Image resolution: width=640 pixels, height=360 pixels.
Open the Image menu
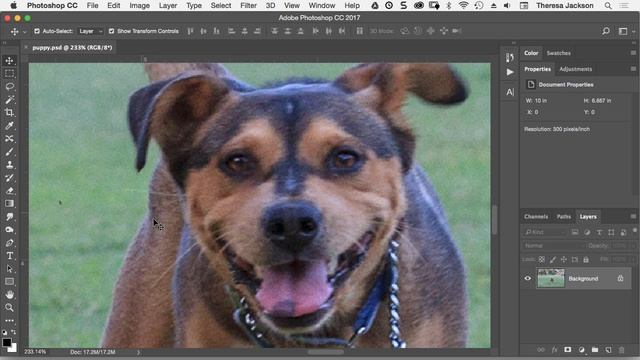(140, 6)
